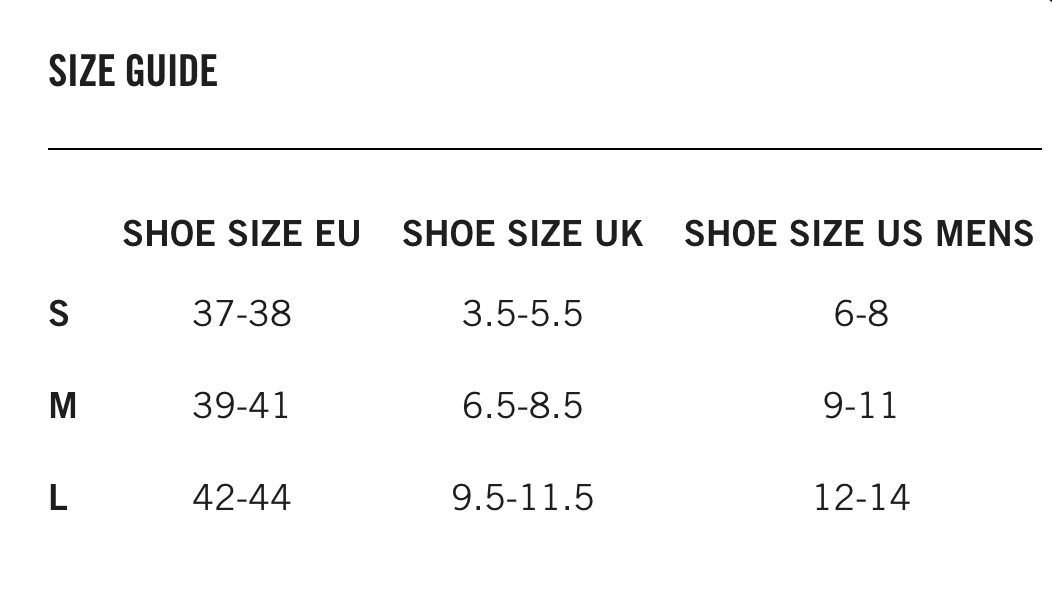
Task: Click the EU size 37-38 cell
Action: [x=242, y=314]
